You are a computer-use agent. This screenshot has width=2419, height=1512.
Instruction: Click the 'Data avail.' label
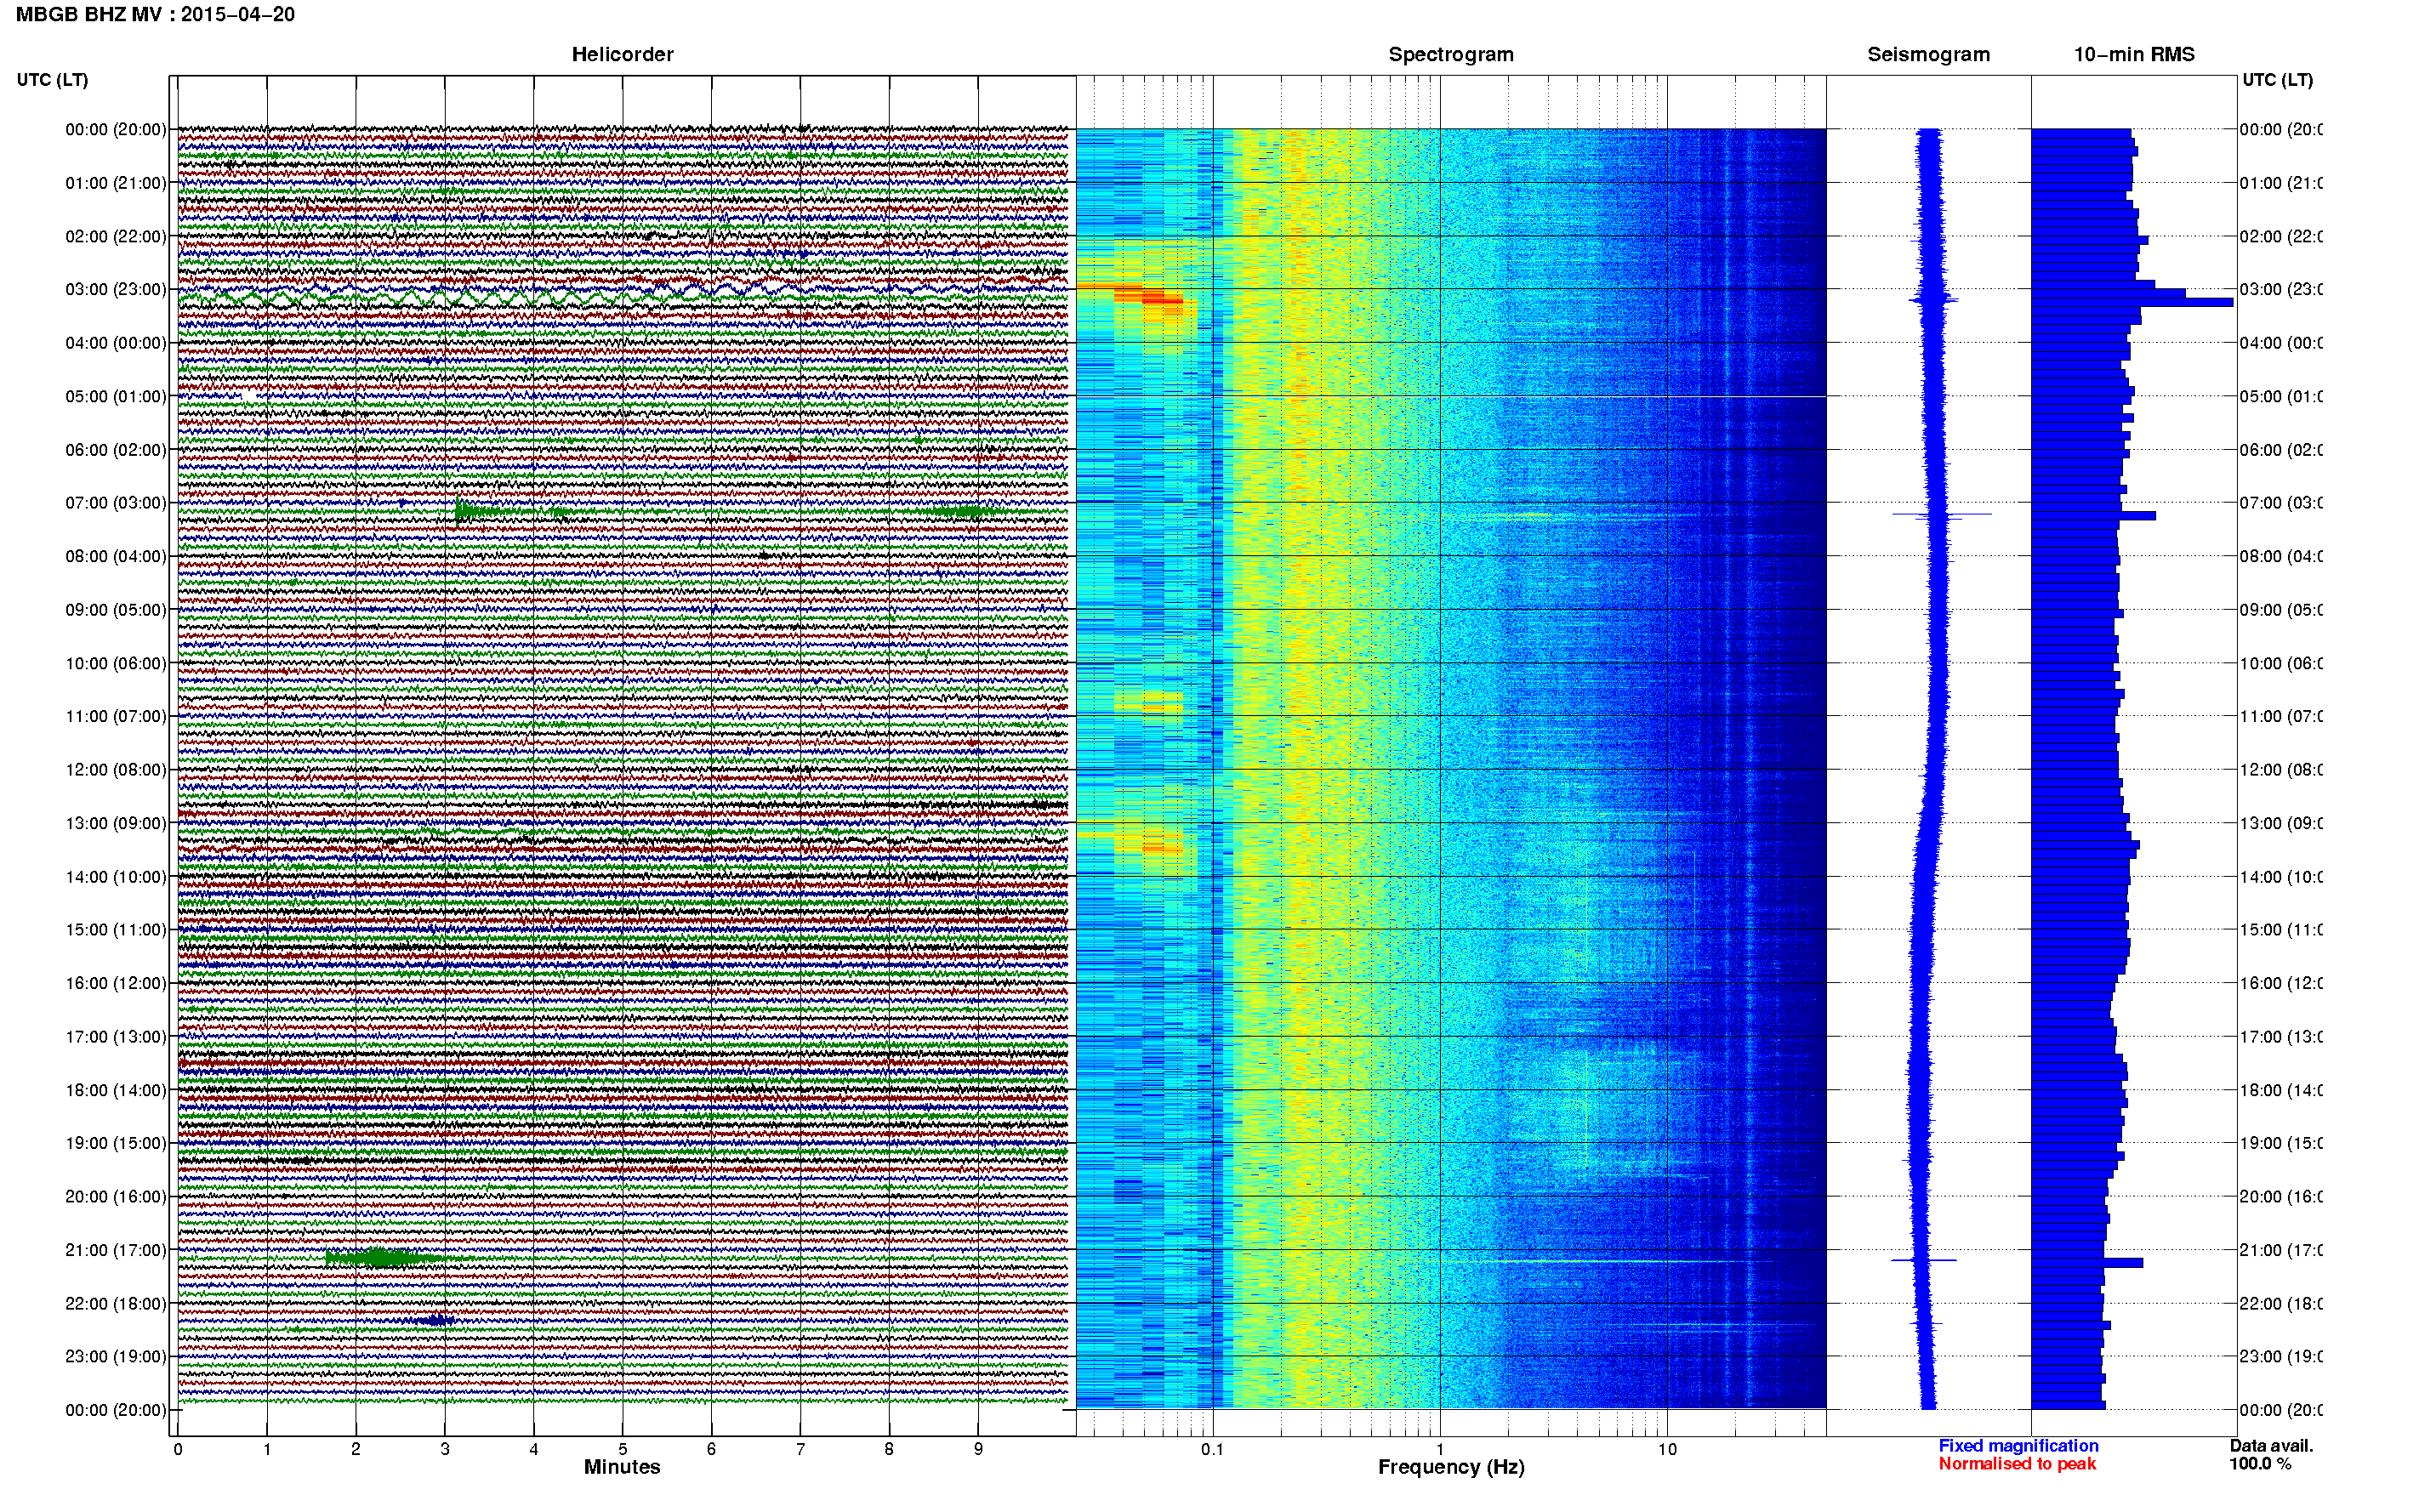pyautogui.click(x=2271, y=1446)
